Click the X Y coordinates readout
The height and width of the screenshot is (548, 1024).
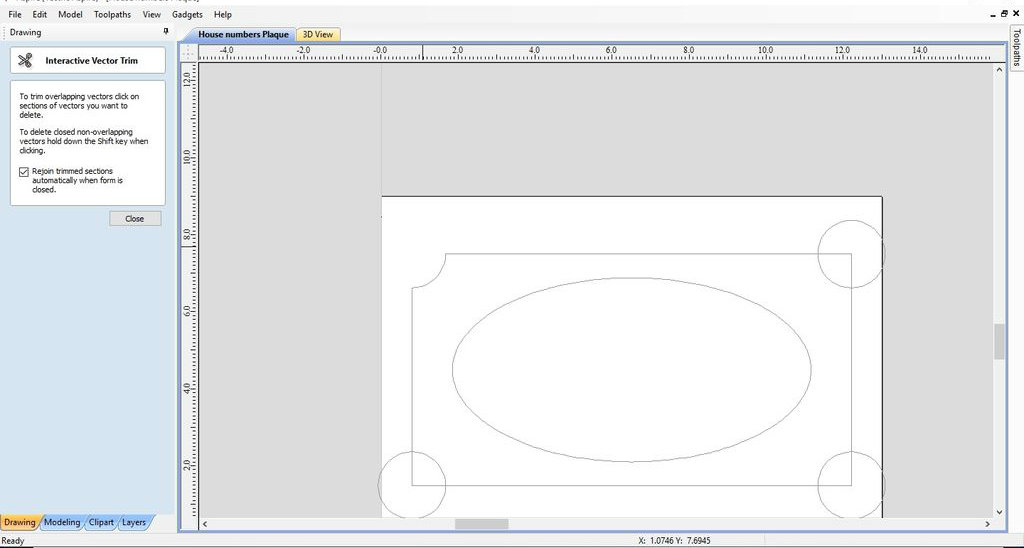[674, 541]
